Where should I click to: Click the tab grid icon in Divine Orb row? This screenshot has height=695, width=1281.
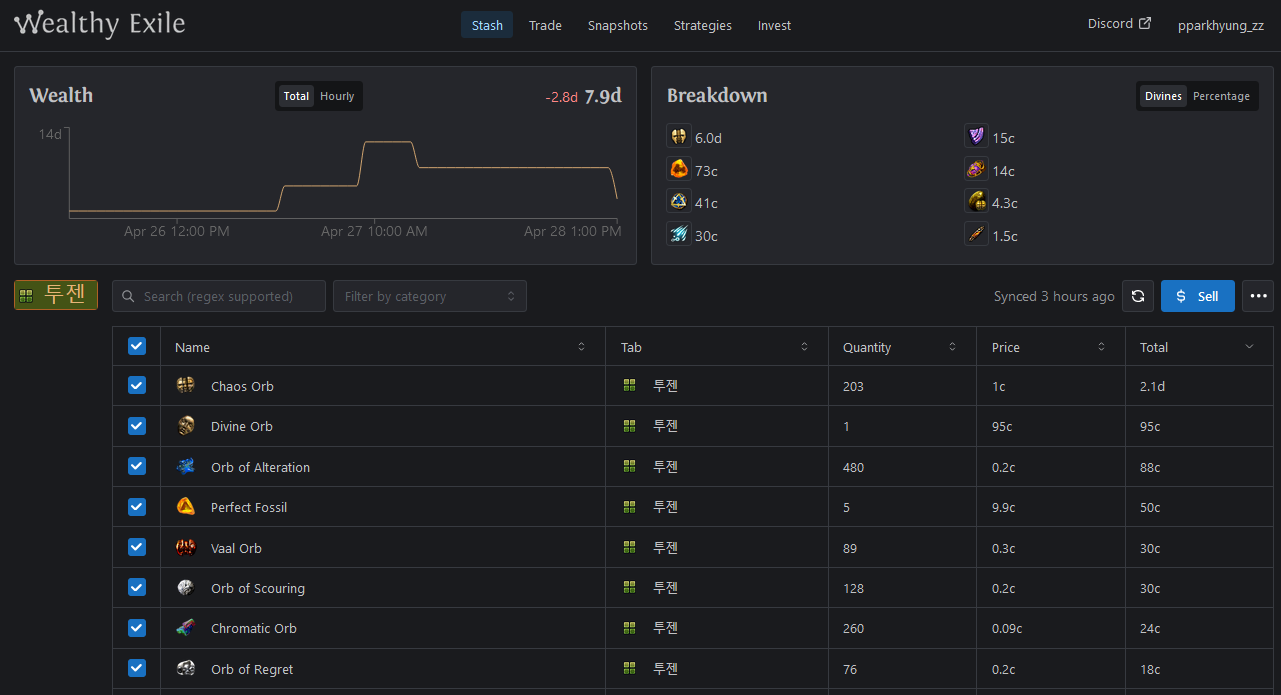click(x=629, y=426)
